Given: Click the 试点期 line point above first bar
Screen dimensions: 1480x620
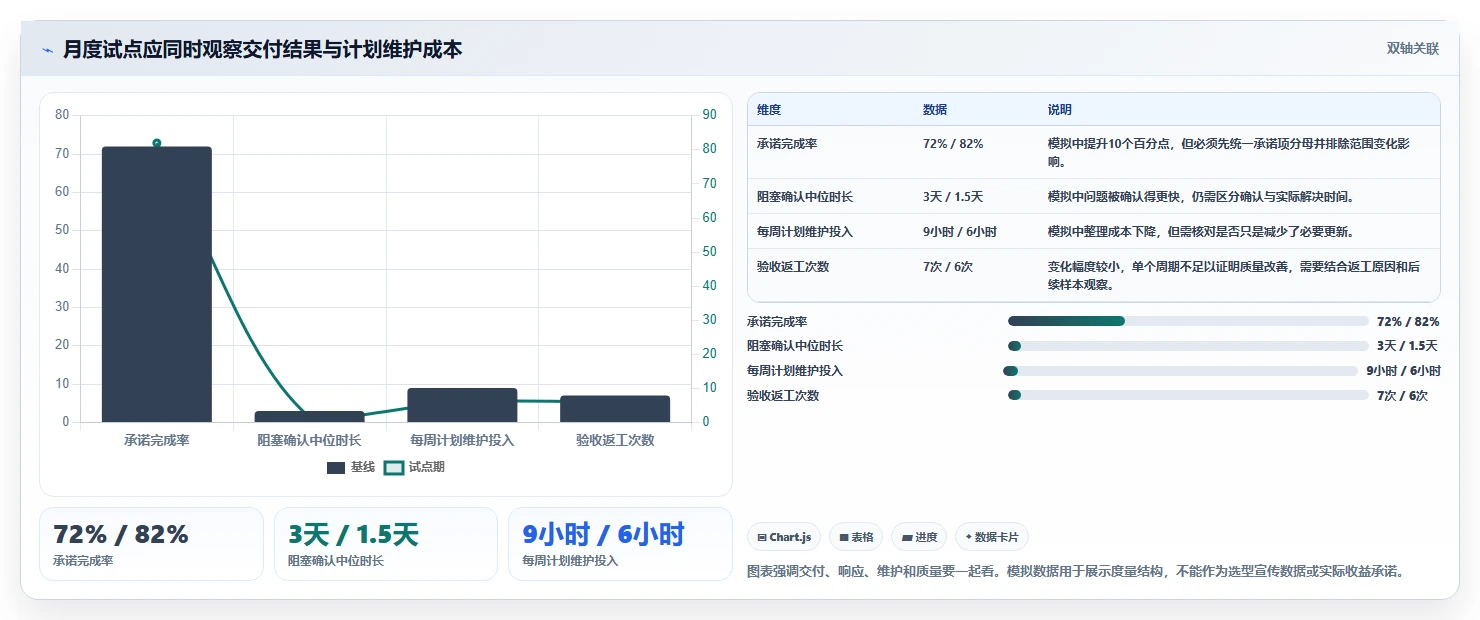Looking at the screenshot, I should [157, 143].
